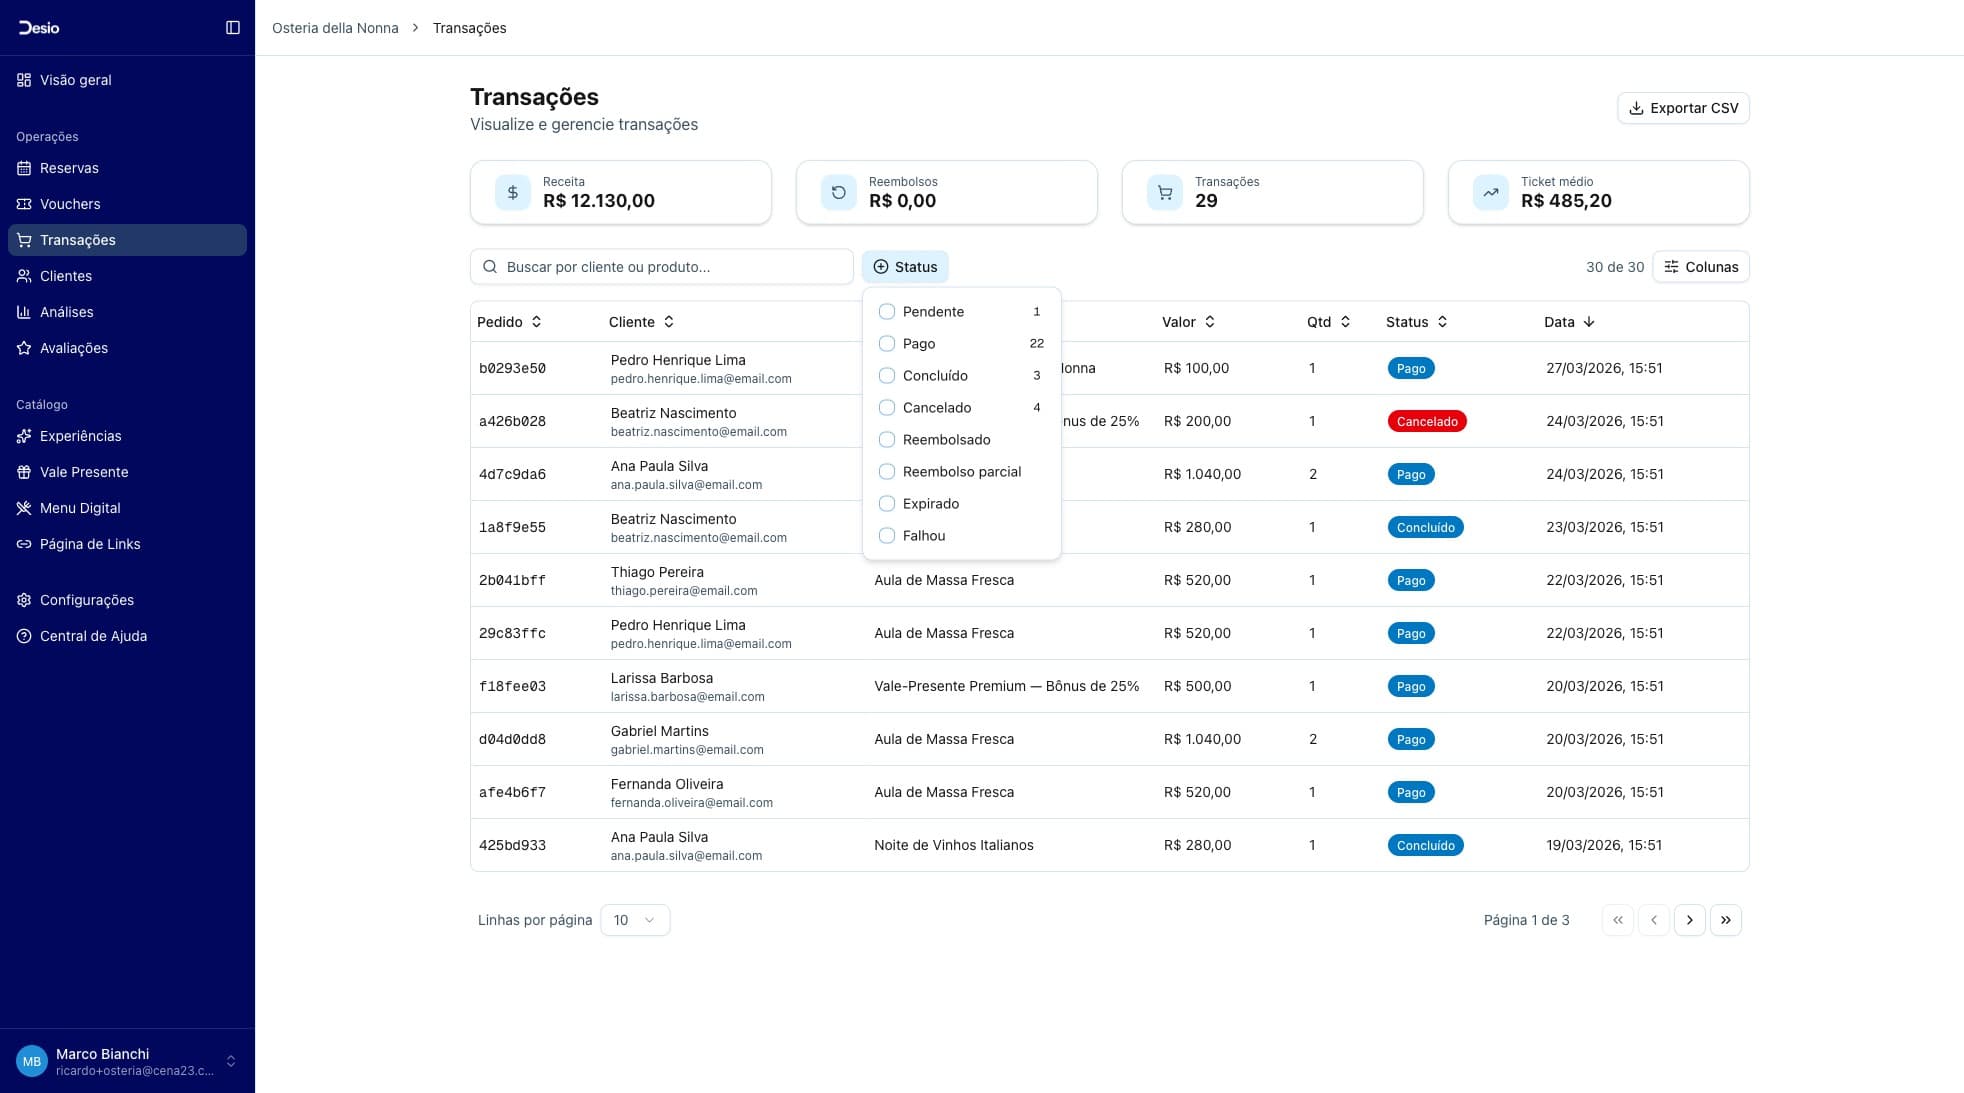
Task: Sort by Pedido column
Action: click(509, 322)
